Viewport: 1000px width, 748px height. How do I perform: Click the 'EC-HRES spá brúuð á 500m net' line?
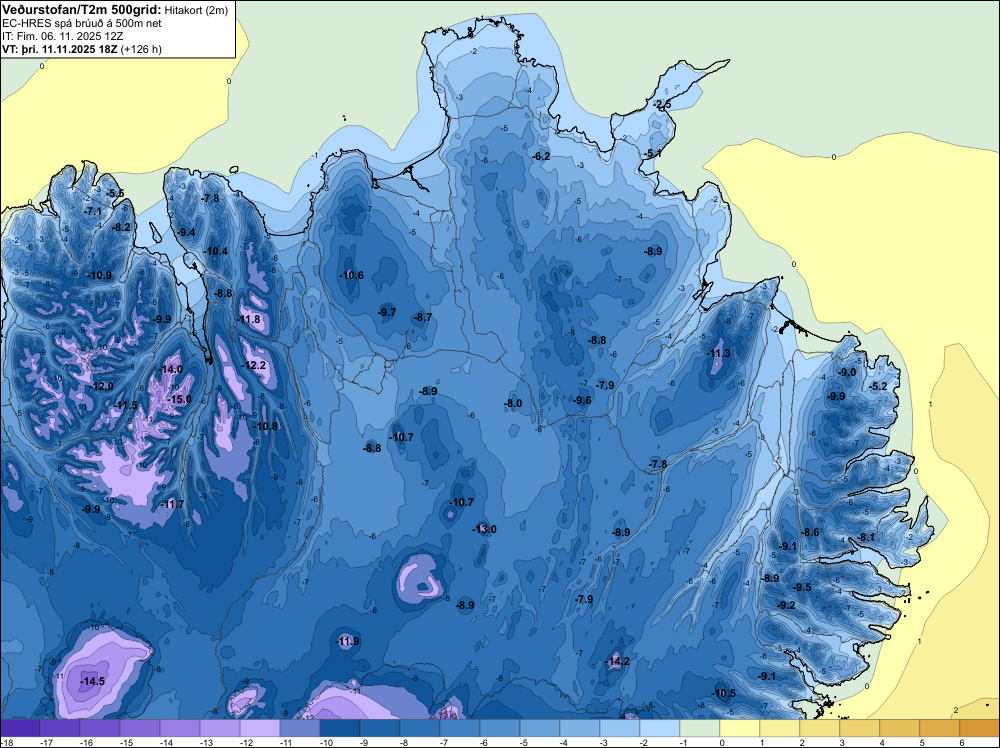82,23
